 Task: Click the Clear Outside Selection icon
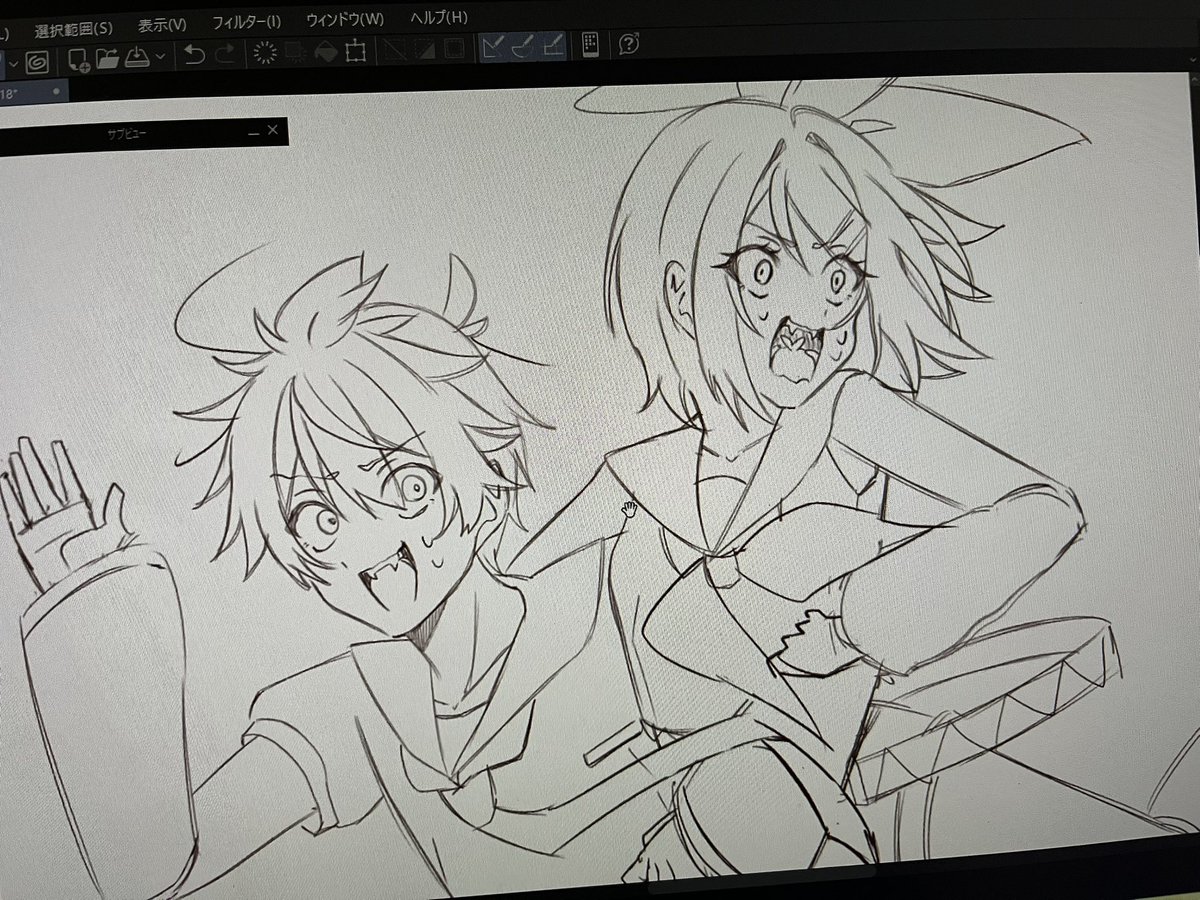296,52
